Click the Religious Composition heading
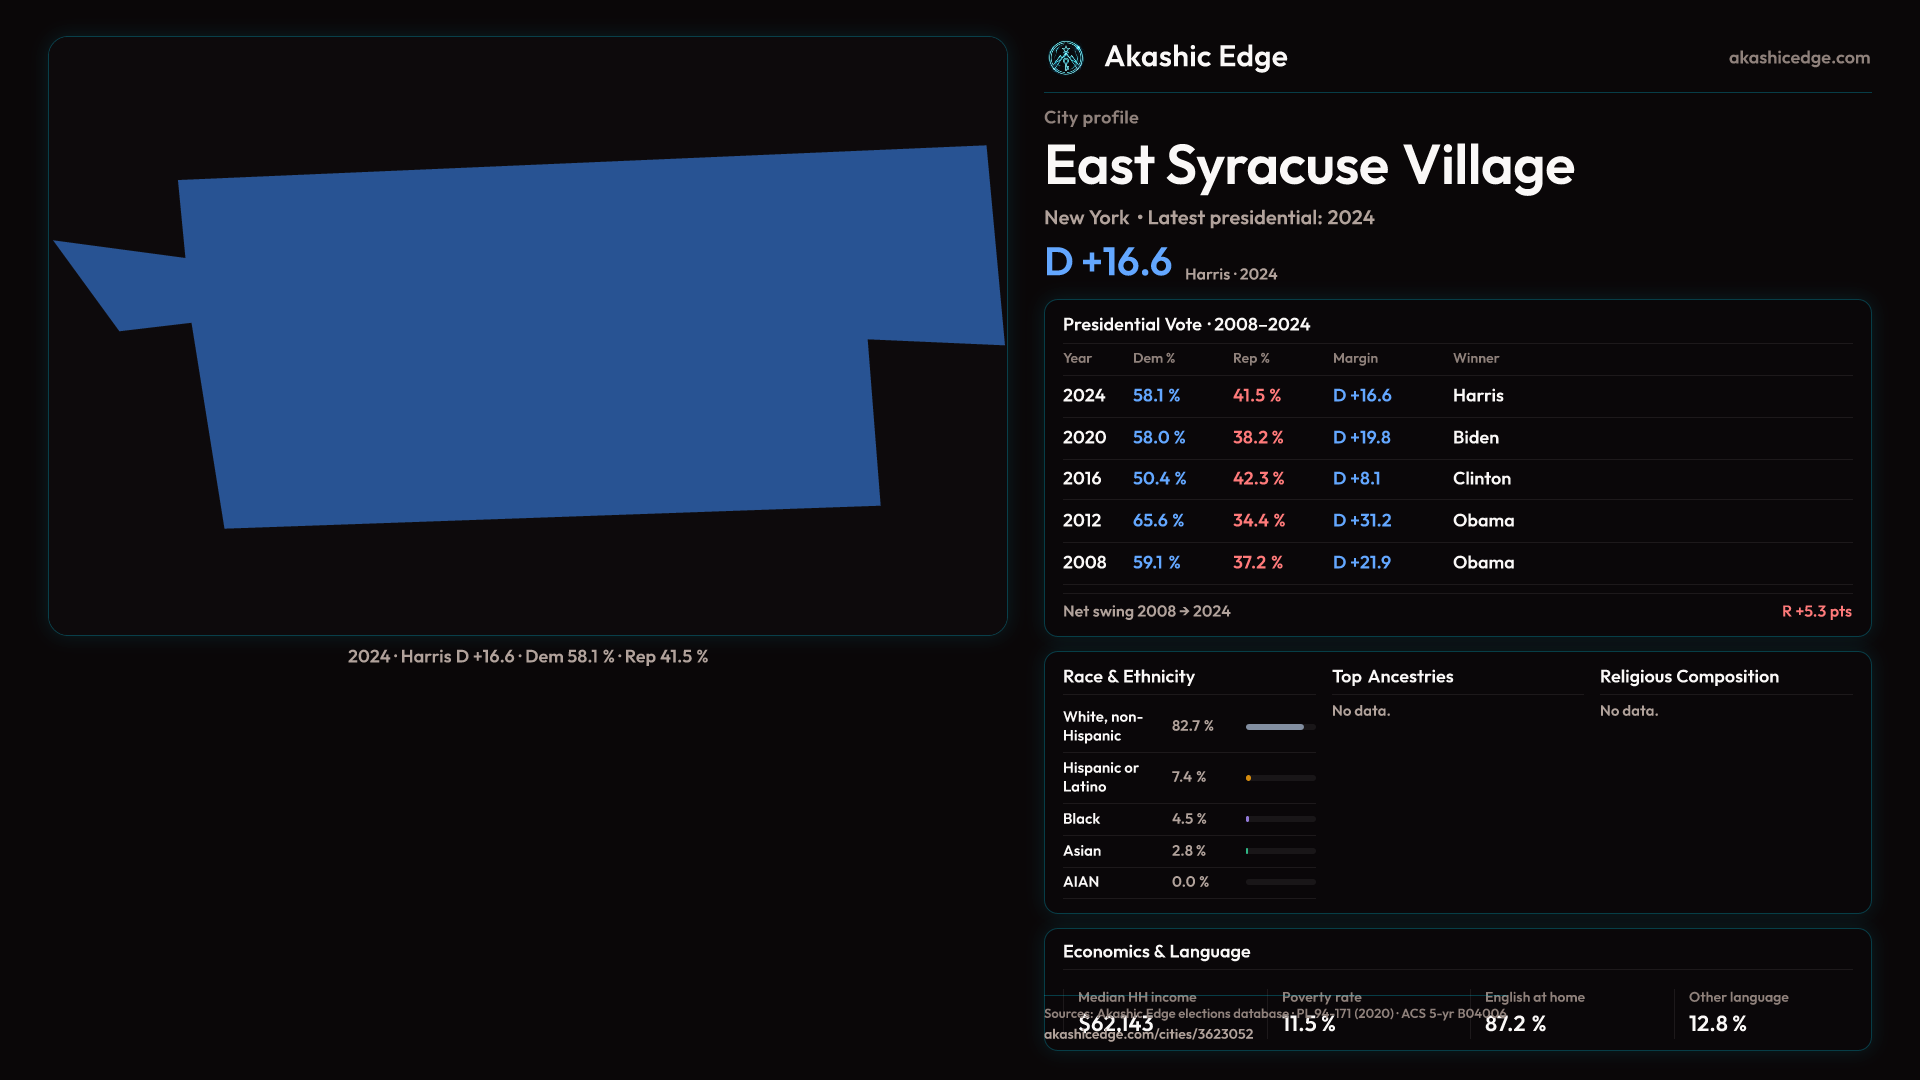 click(x=1688, y=677)
